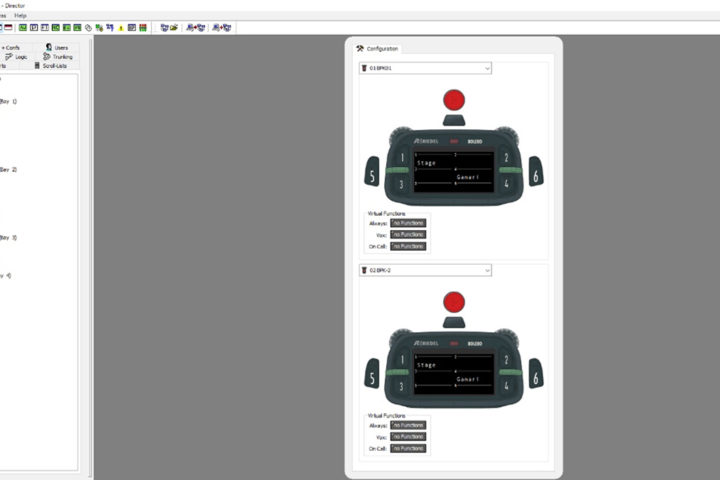Screen dimensions: 720x480
Task: Select side key 5 on the 02 BPK-2 beltpack
Action: coord(372,373)
